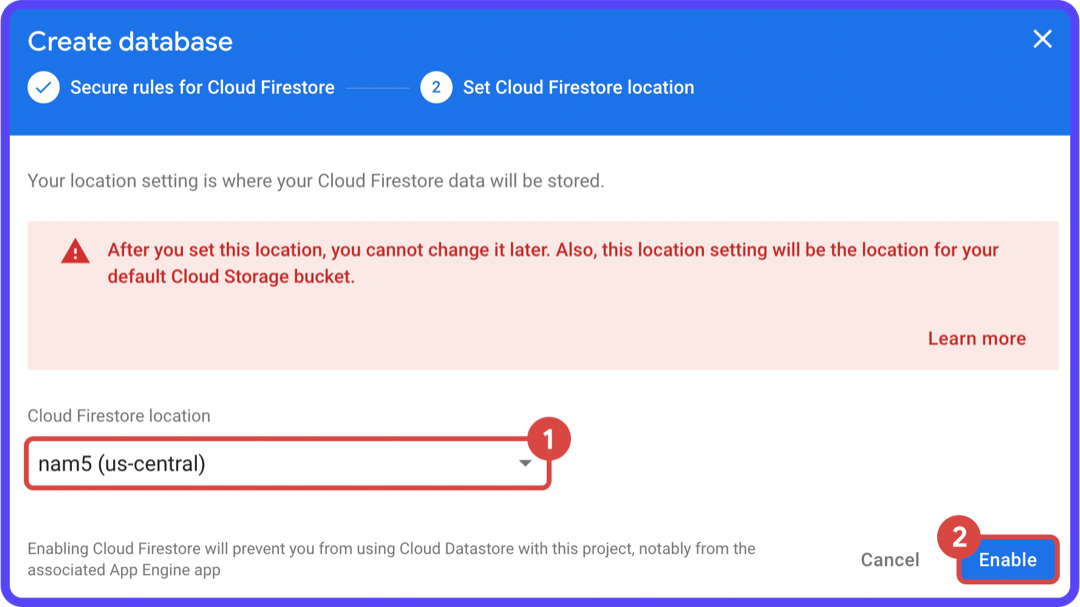The image size is (1080, 607).
Task: Expand the nam5 (us-central) selection list
Action: tap(287, 462)
